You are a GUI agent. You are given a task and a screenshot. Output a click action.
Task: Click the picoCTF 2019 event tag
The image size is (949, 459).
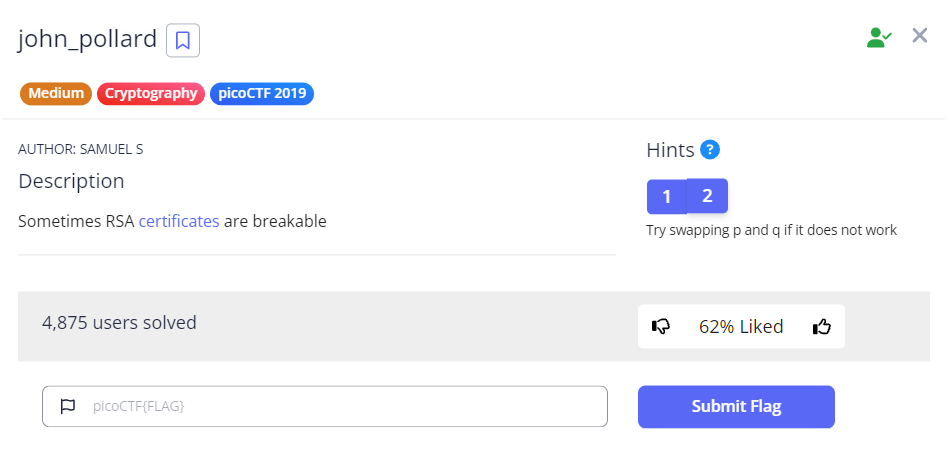[262, 94]
